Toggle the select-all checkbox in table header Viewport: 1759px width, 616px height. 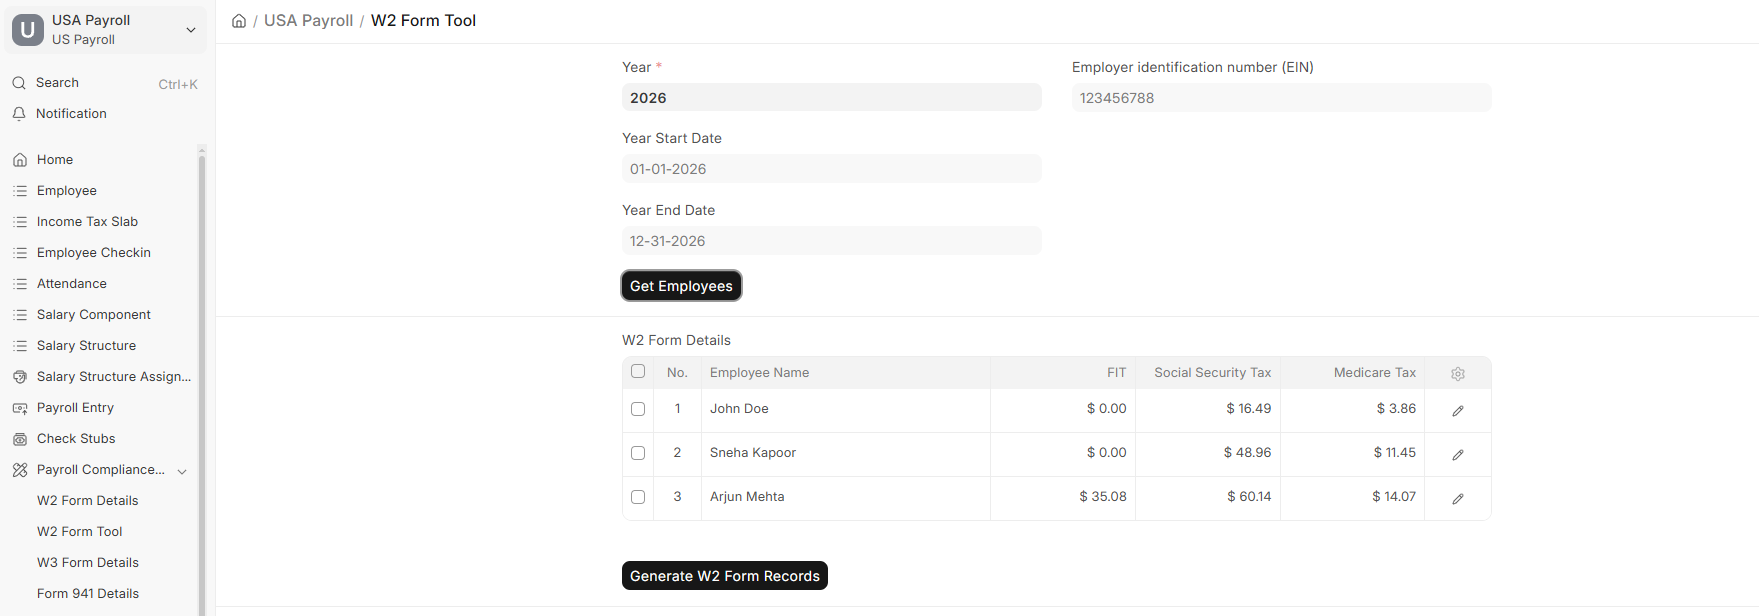tap(638, 371)
